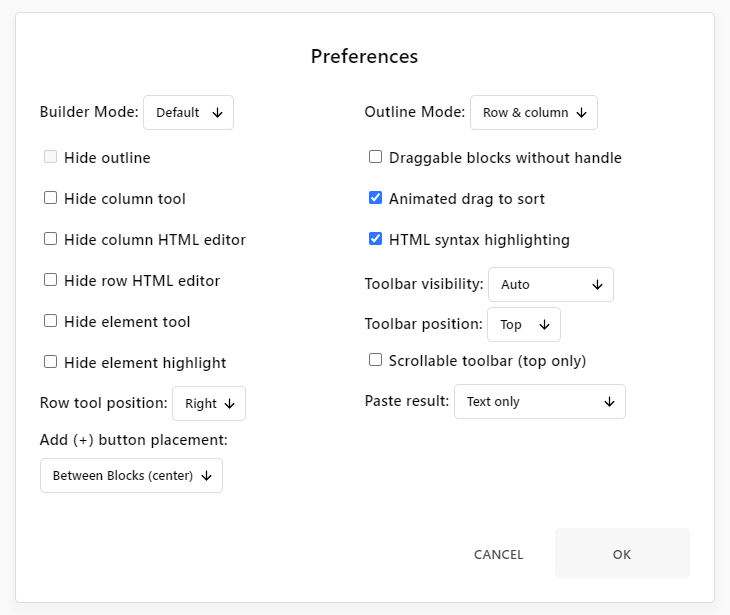Open the Add button placement dropdown

tap(131, 475)
